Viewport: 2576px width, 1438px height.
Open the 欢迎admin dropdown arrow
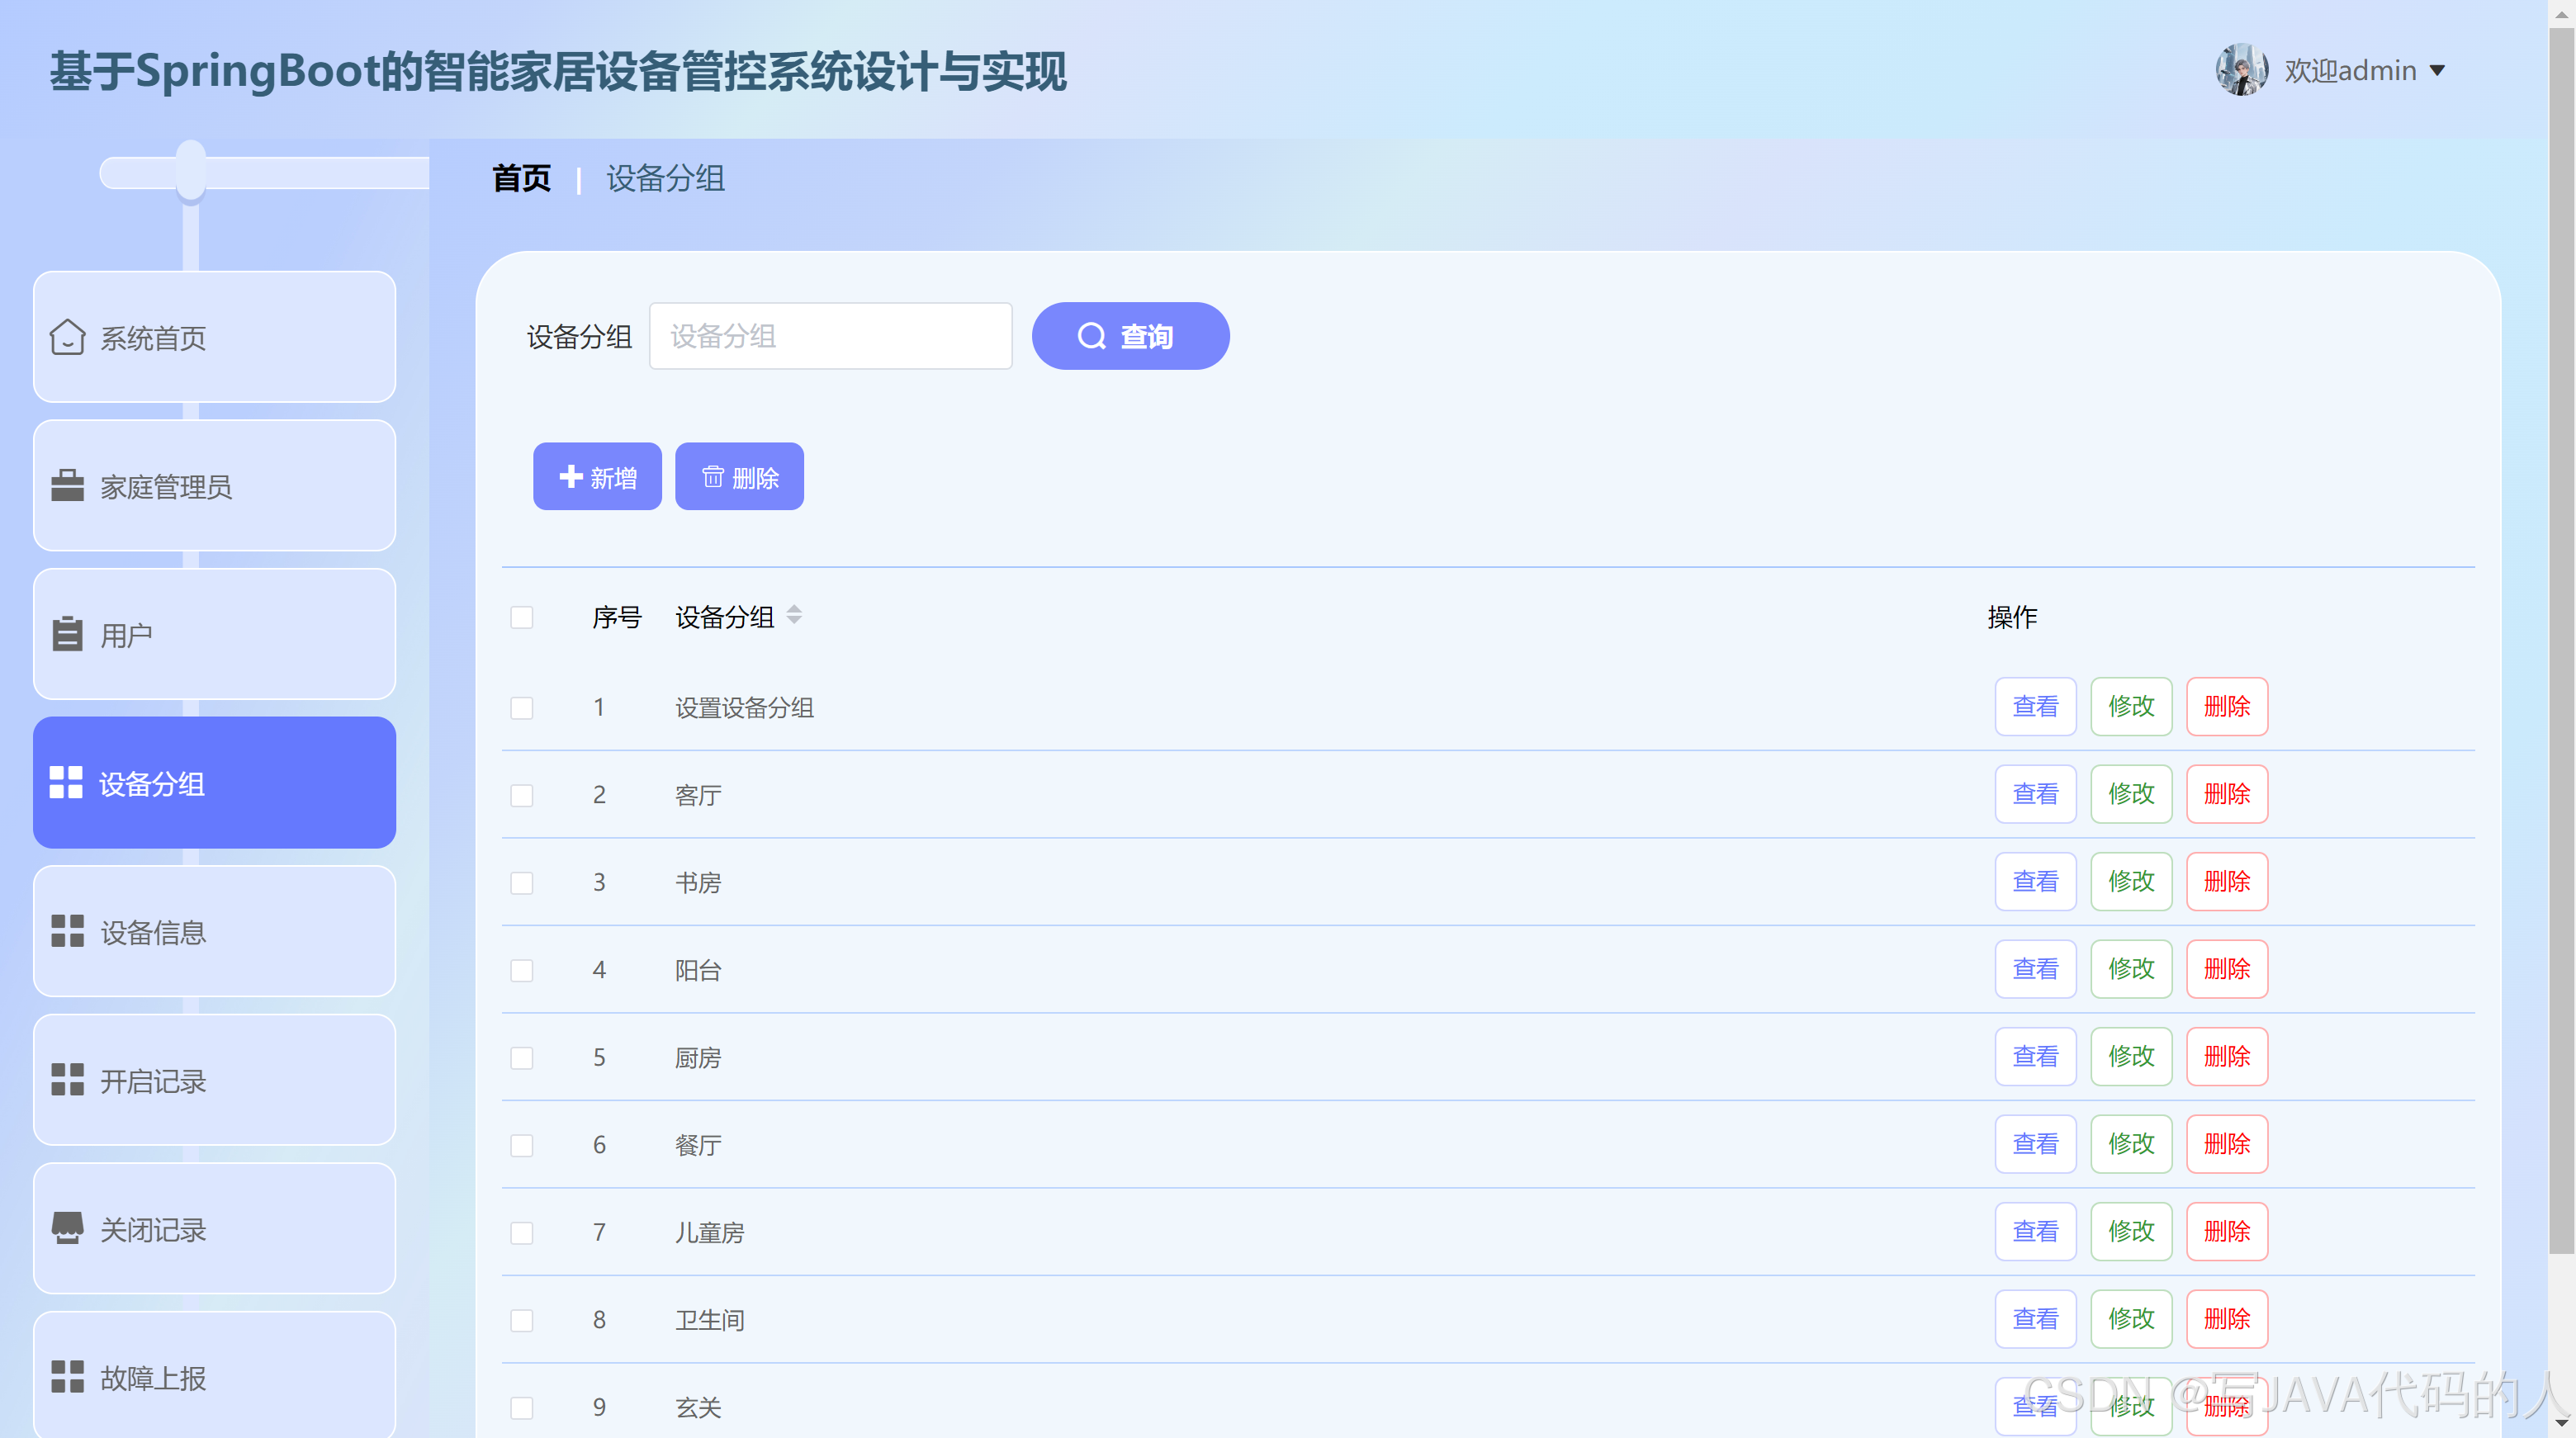(x=2437, y=71)
